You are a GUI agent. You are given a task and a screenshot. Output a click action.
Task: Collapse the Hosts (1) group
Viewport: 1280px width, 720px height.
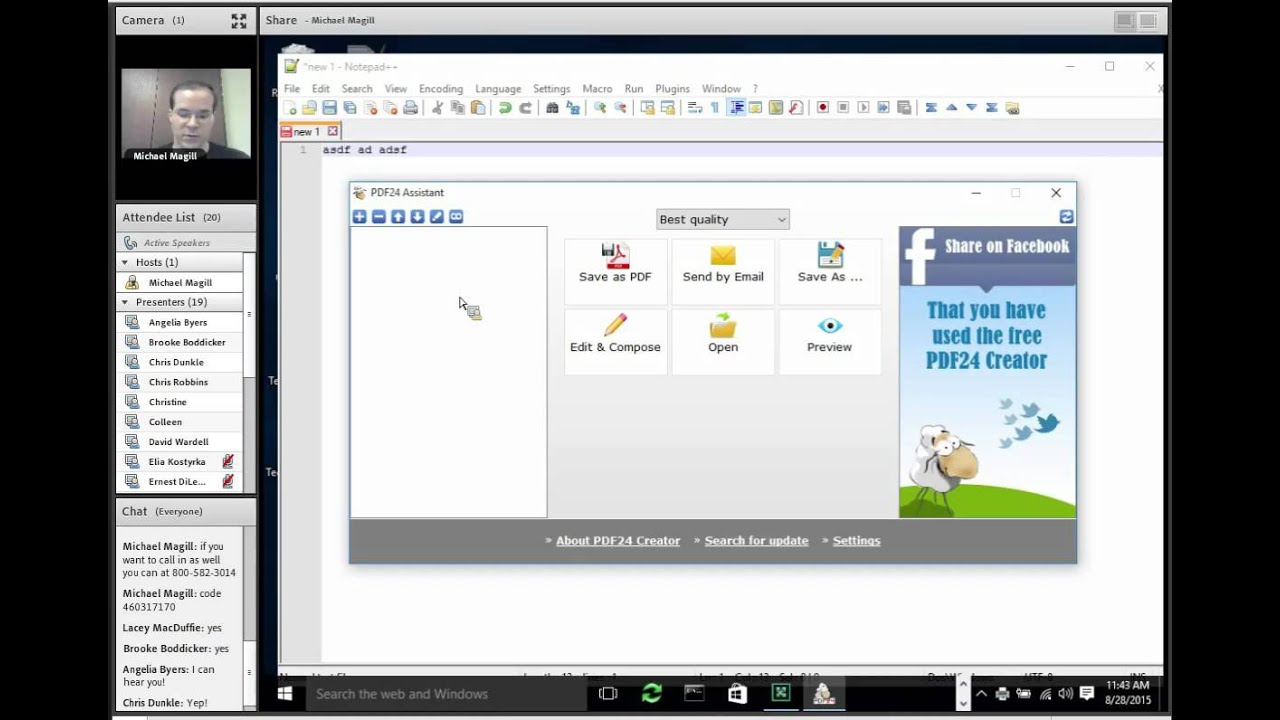click(125, 262)
